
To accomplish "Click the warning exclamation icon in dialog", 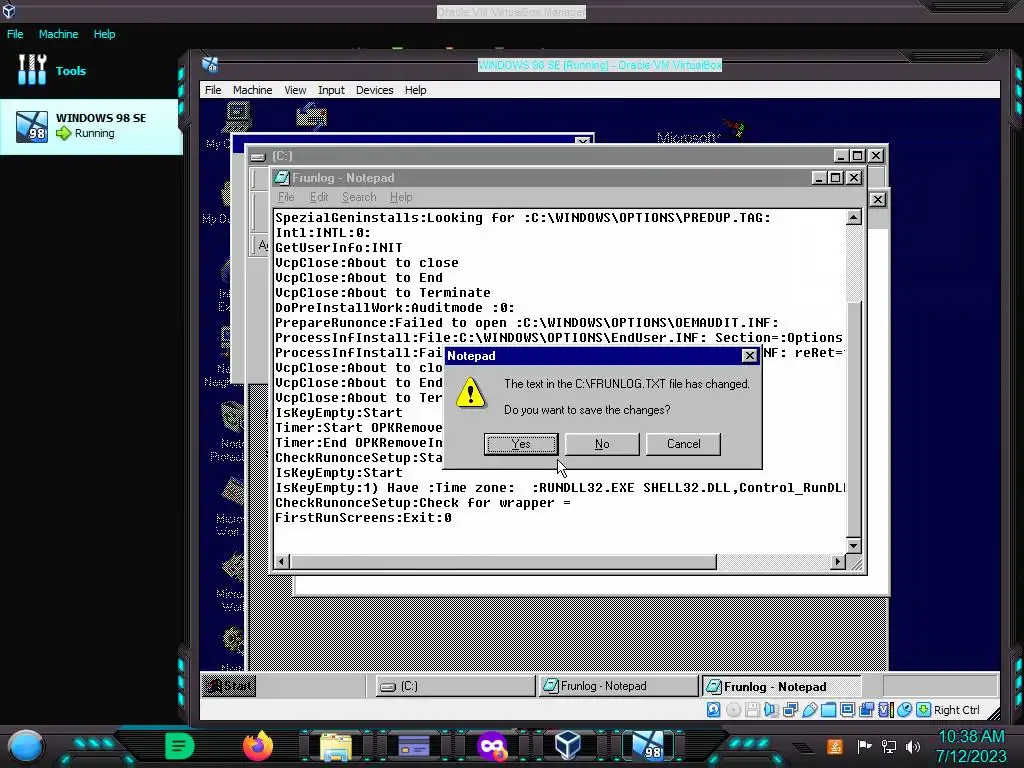I will [x=470, y=393].
